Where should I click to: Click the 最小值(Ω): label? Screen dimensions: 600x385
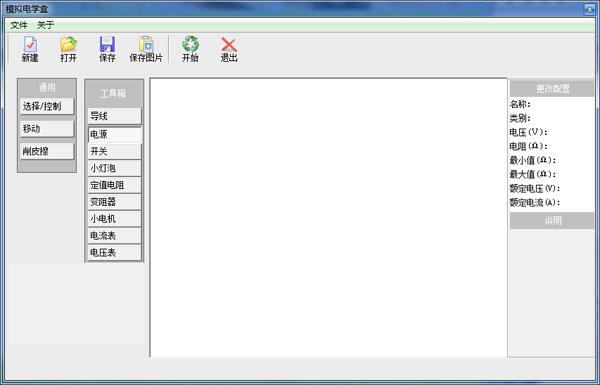[533, 160]
